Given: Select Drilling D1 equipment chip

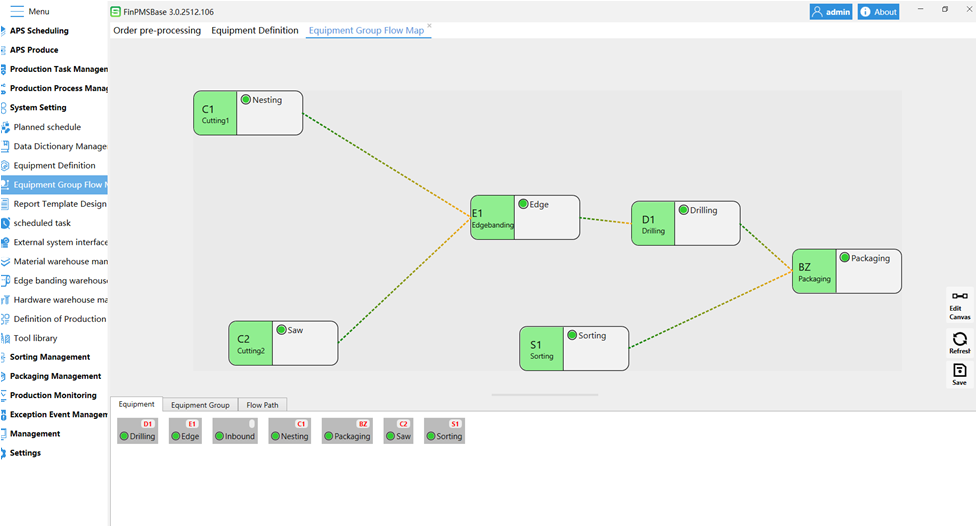Looking at the screenshot, I should pyautogui.click(x=138, y=431).
